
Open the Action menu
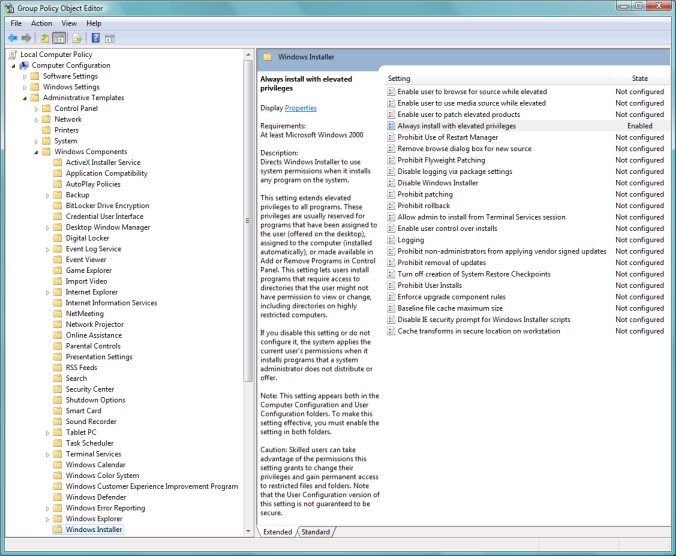[x=41, y=23]
